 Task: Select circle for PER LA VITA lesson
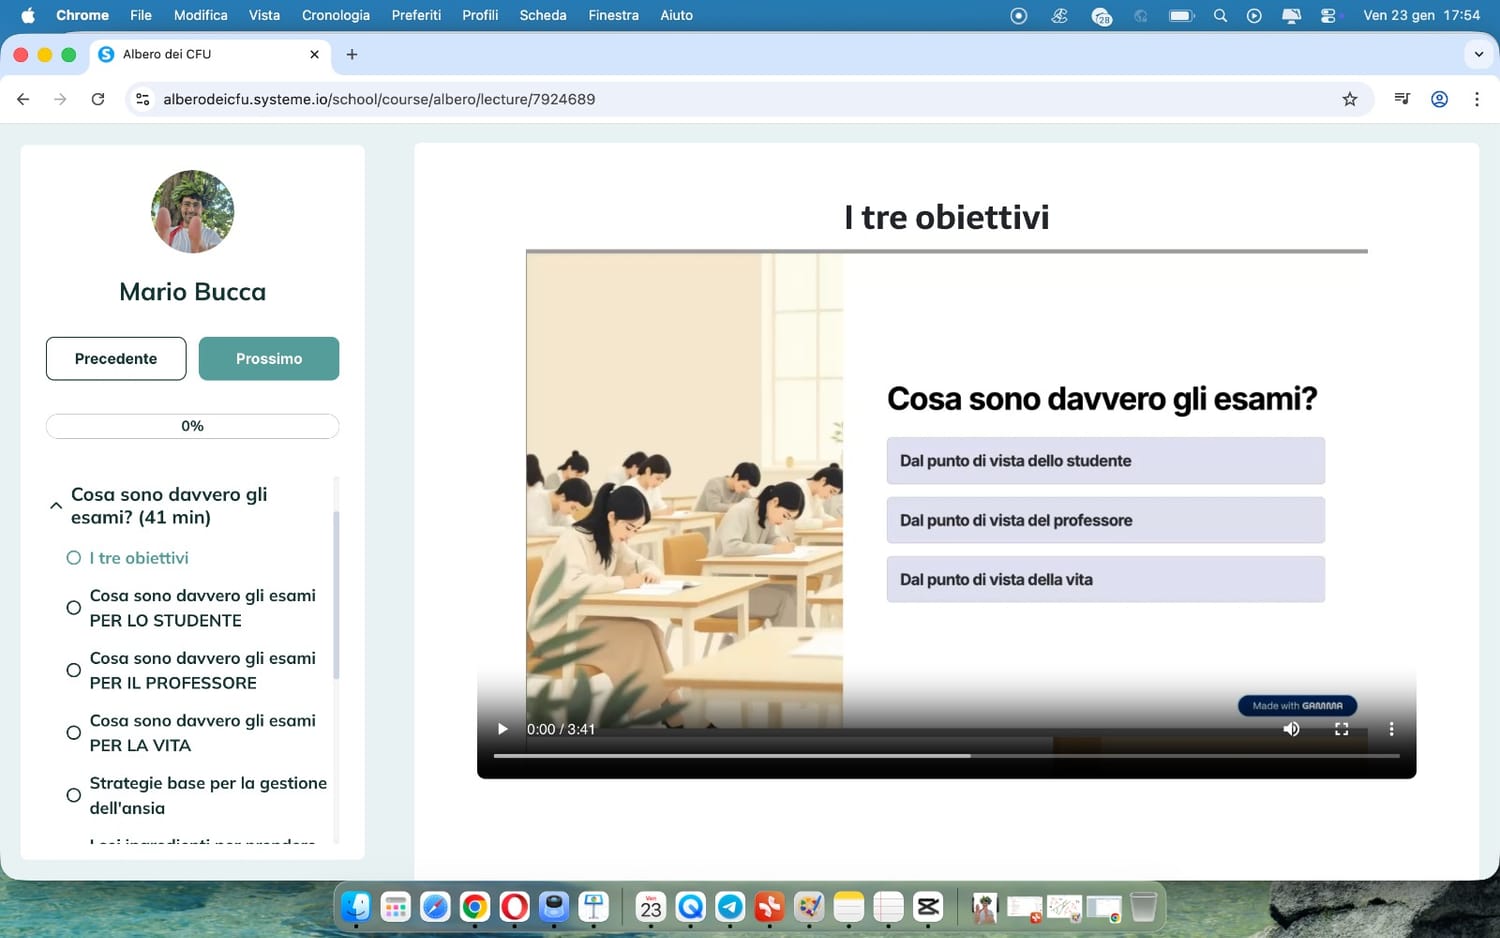tap(73, 733)
